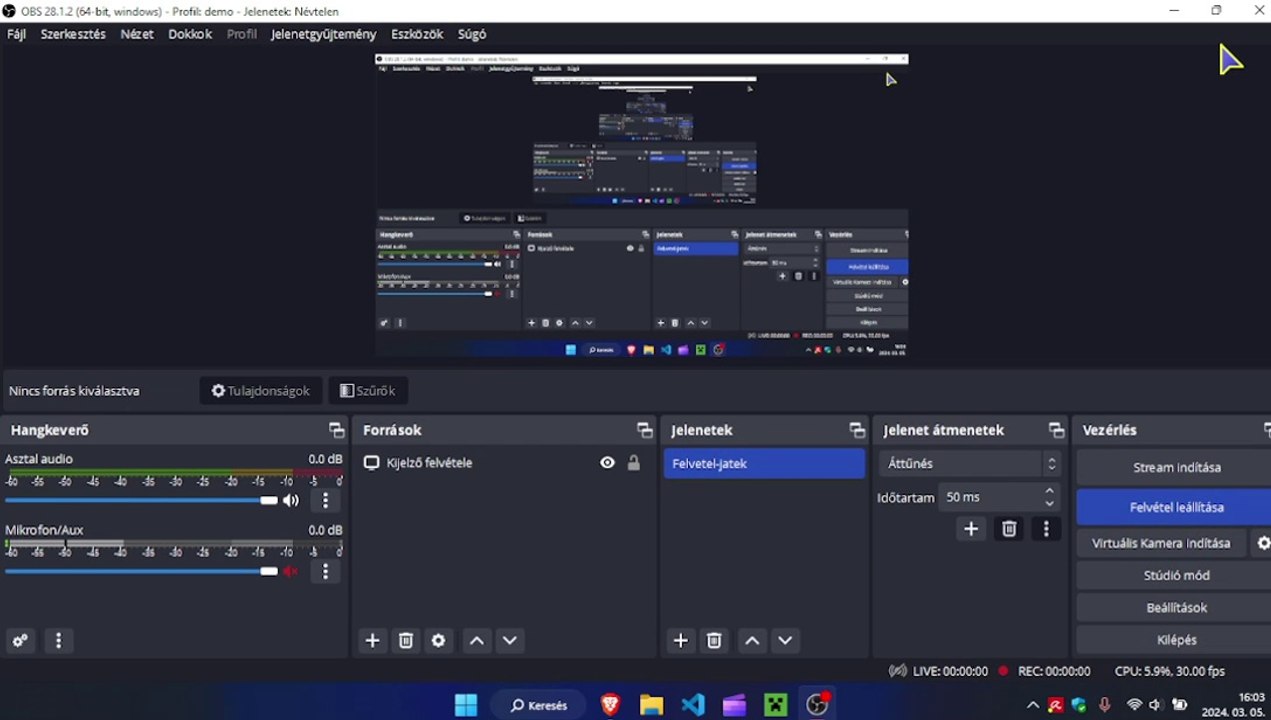
Task: Open source properties gear icon
Action: pyautogui.click(x=438, y=641)
